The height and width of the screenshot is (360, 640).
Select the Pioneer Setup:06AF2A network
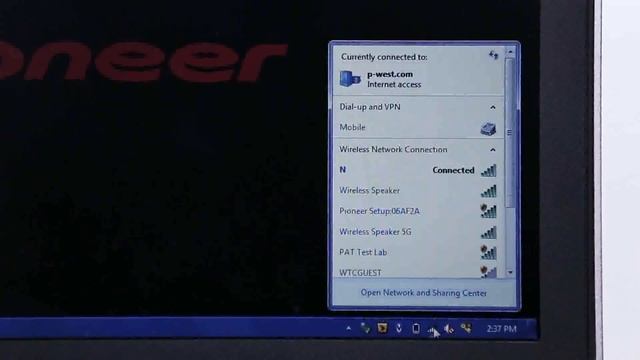pos(418,211)
